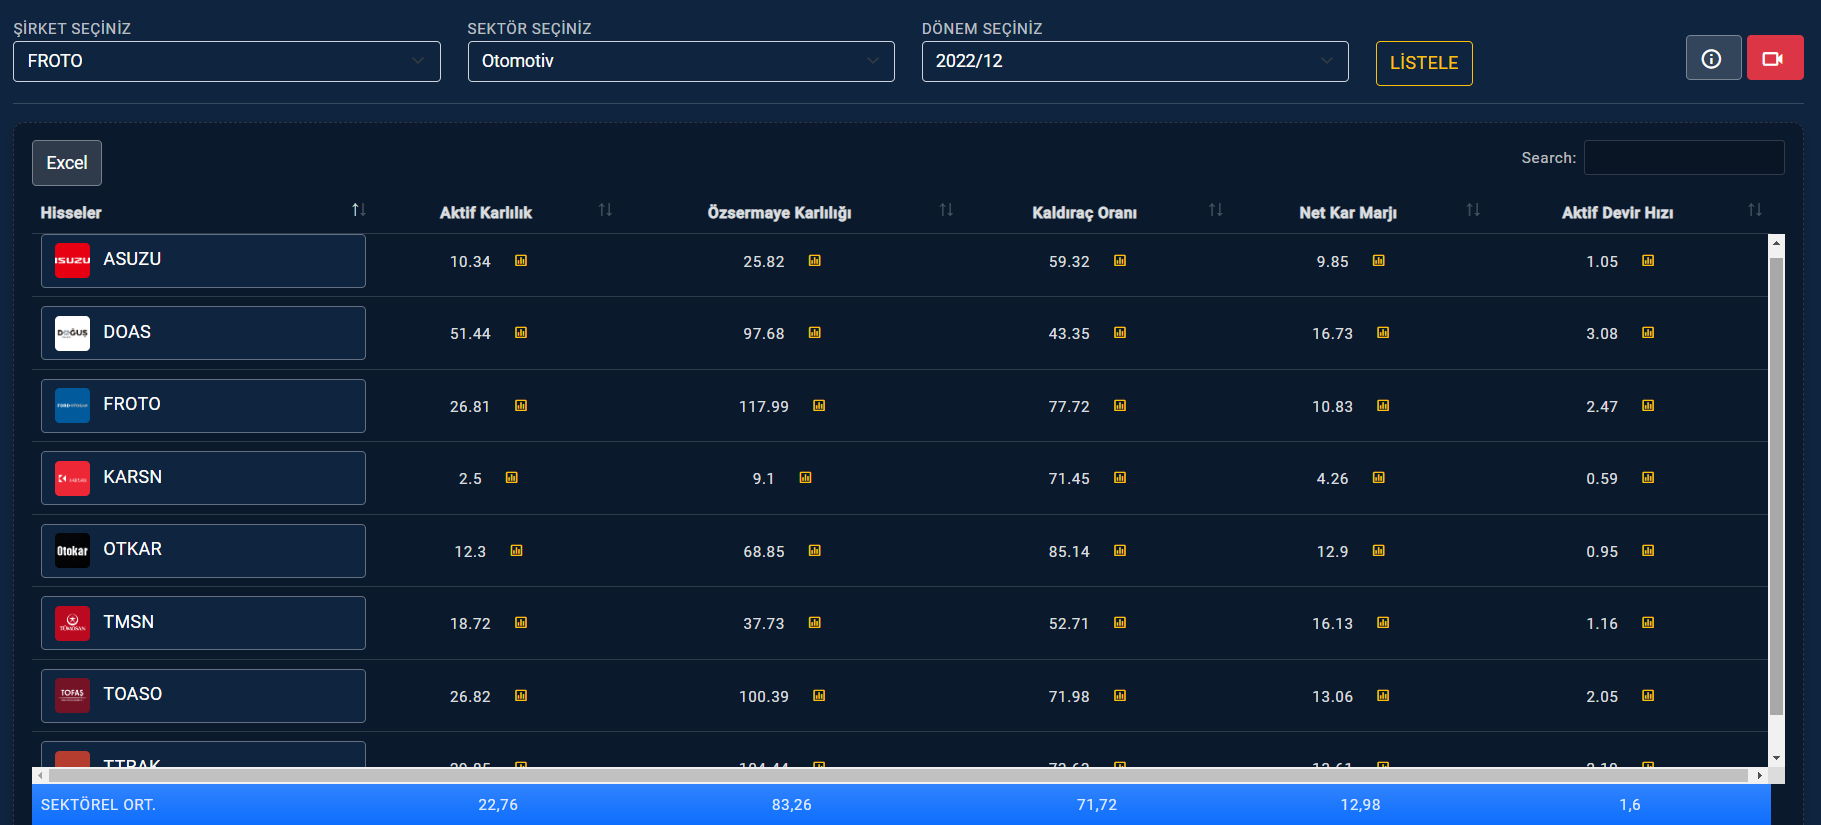Open chart icon beside FROTO Kaldıraç 77.72
Viewport: 1821px width, 825px height.
click(1120, 406)
